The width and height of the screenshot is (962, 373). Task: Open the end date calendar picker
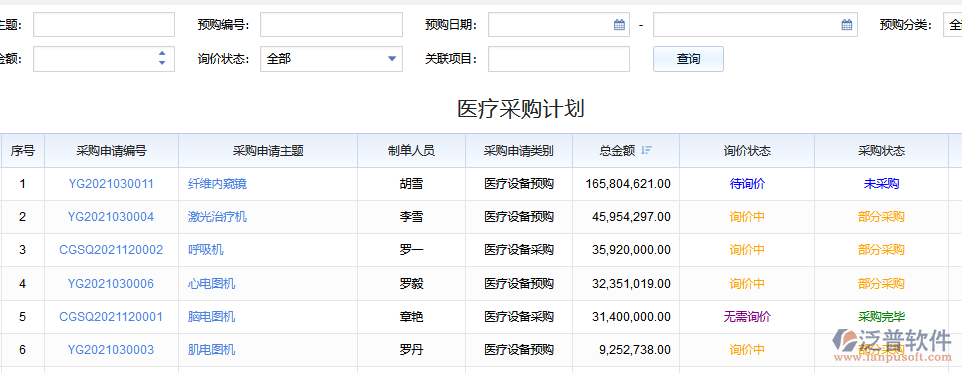[x=847, y=25]
